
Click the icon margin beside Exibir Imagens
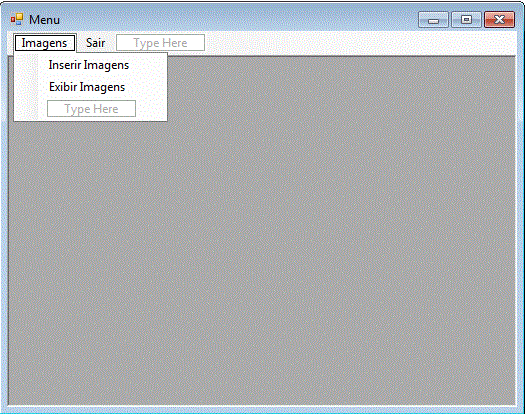[x=27, y=87]
